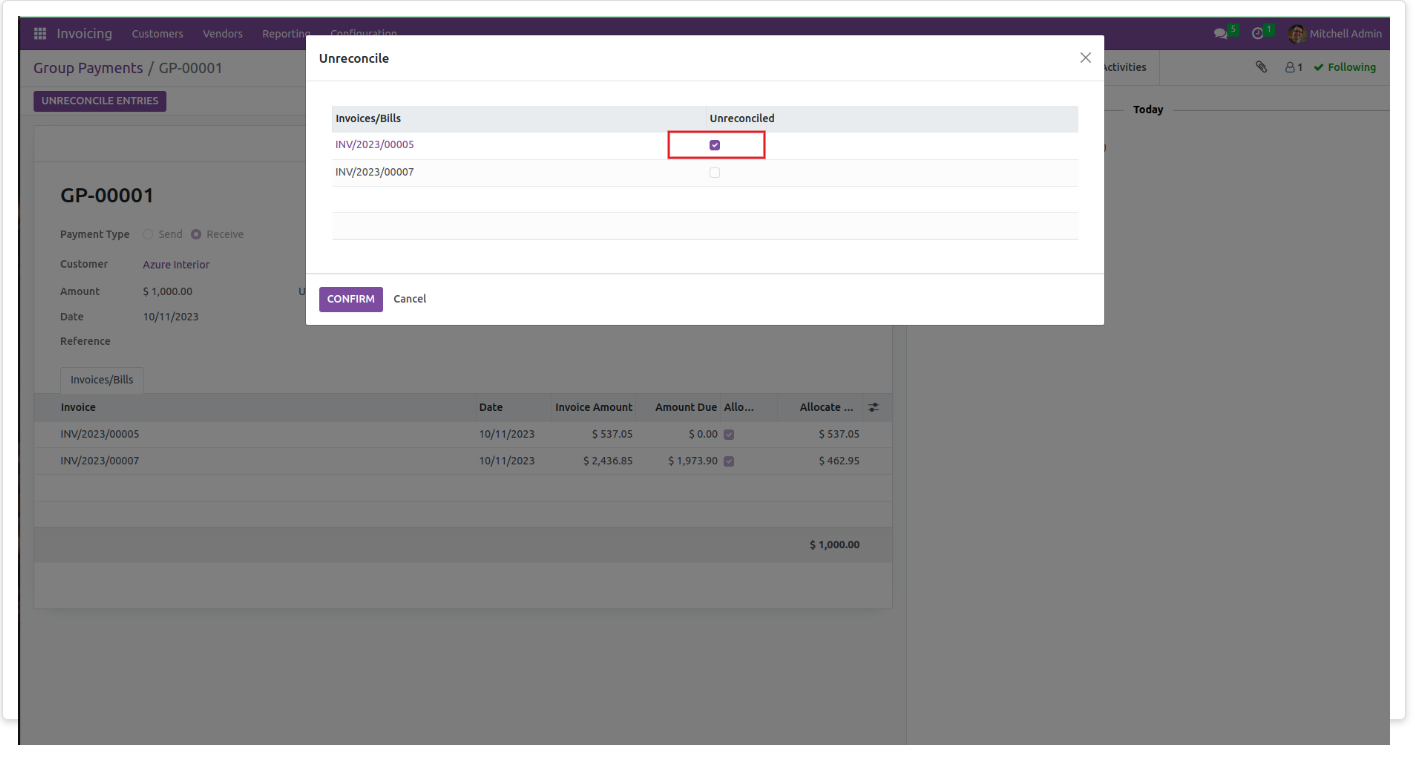Click the paperclip attachments icon
Screen dimensions: 1415x766
tap(1262, 67)
